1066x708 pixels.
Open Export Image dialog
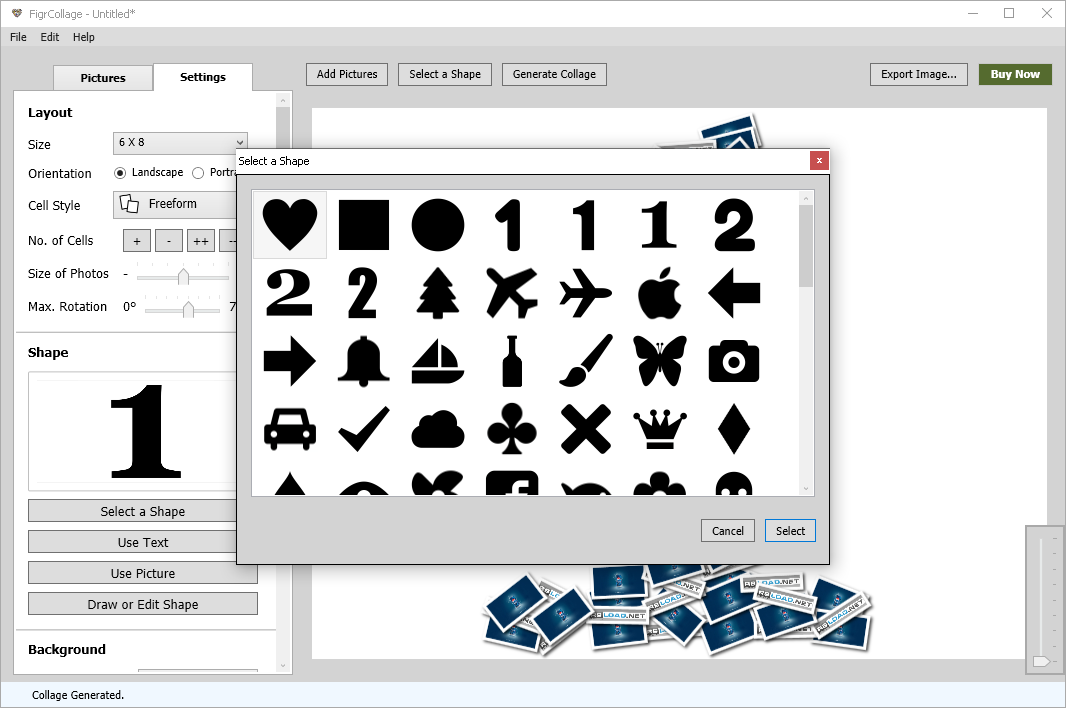coord(918,74)
